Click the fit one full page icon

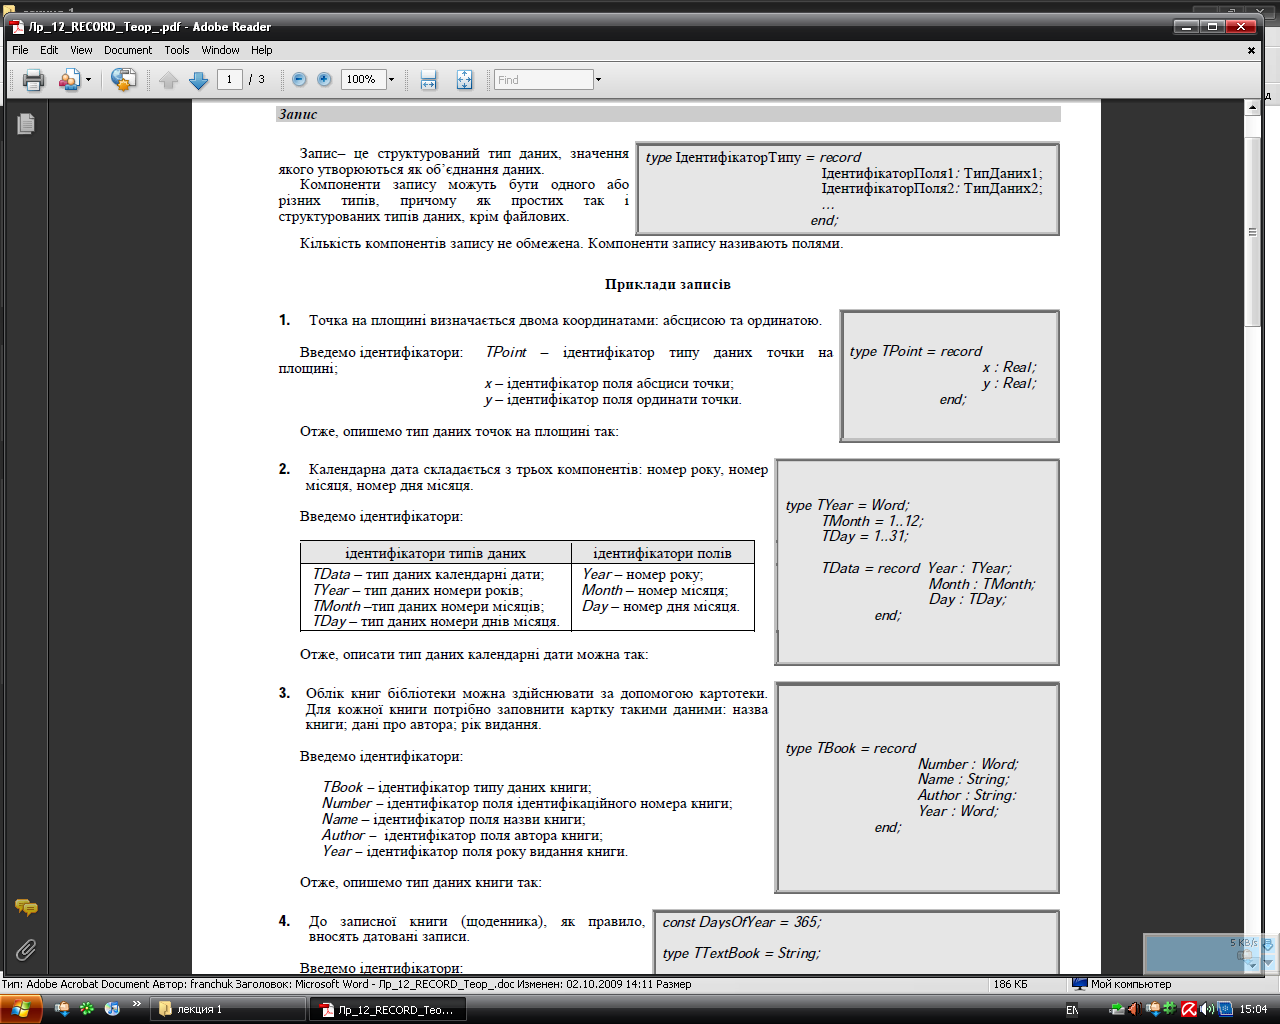coord(464,80)
